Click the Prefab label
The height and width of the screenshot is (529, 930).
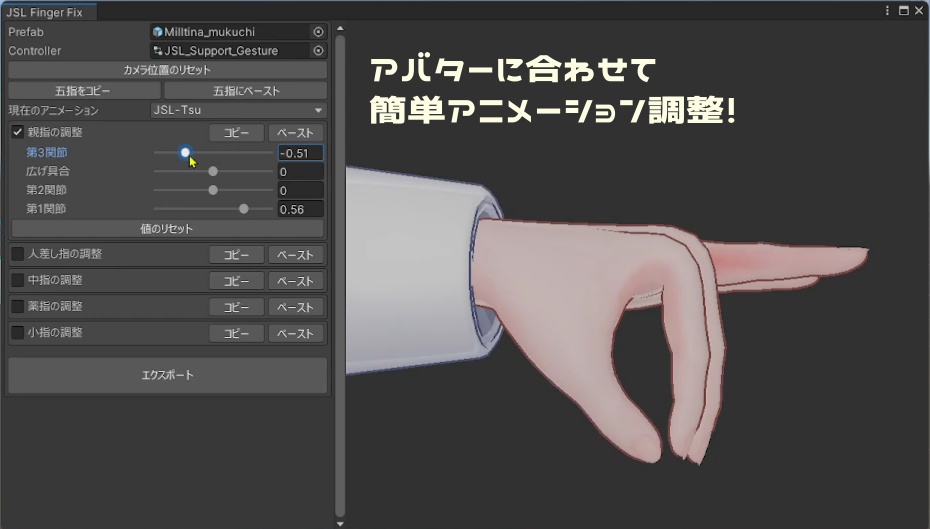pyautogui.click(x=26, y=32)
